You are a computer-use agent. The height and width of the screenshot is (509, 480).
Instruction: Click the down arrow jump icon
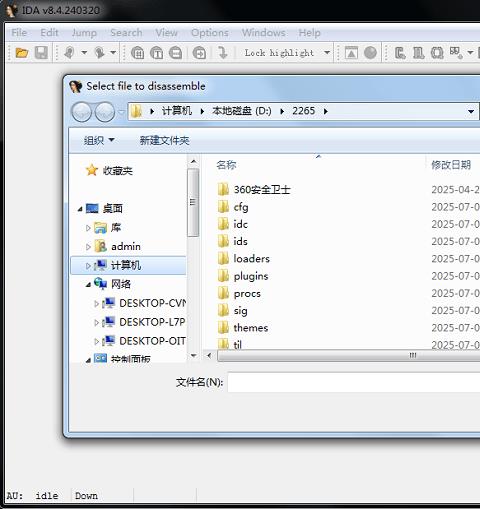[x=223, y=53]
